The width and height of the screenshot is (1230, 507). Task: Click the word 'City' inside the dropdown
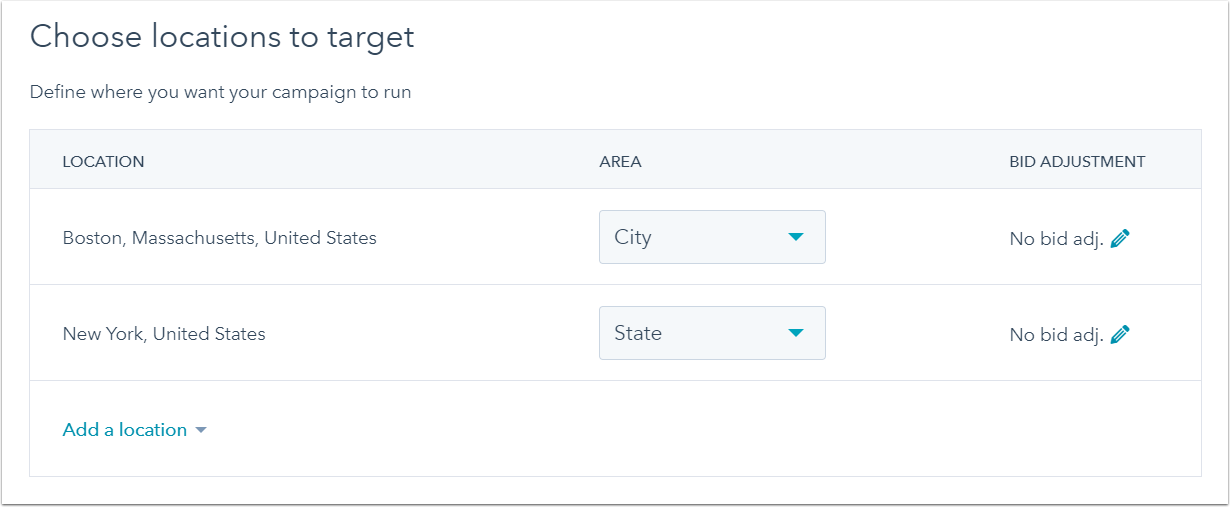[633, 237]
